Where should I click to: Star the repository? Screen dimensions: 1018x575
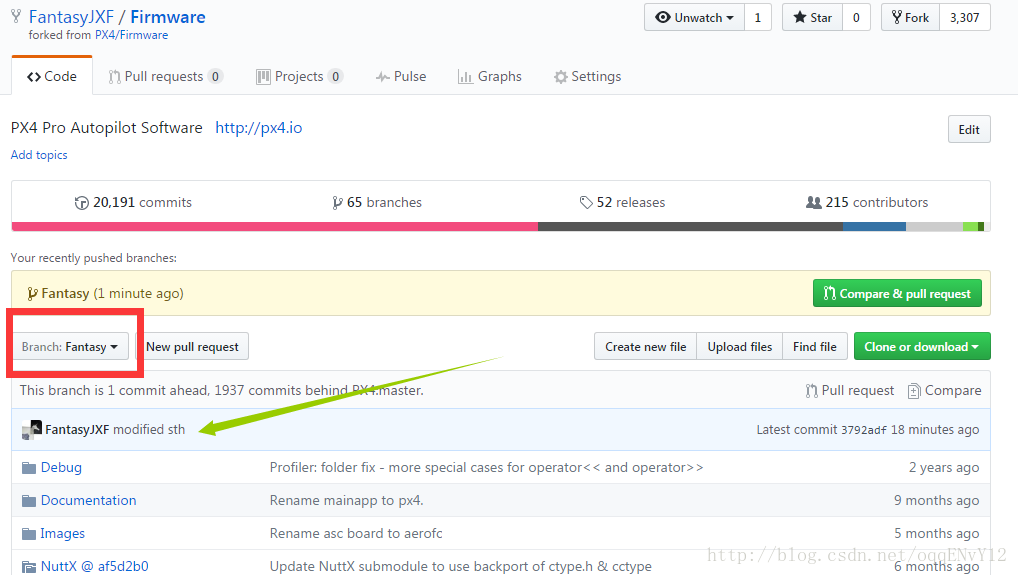tap(812, 18)
